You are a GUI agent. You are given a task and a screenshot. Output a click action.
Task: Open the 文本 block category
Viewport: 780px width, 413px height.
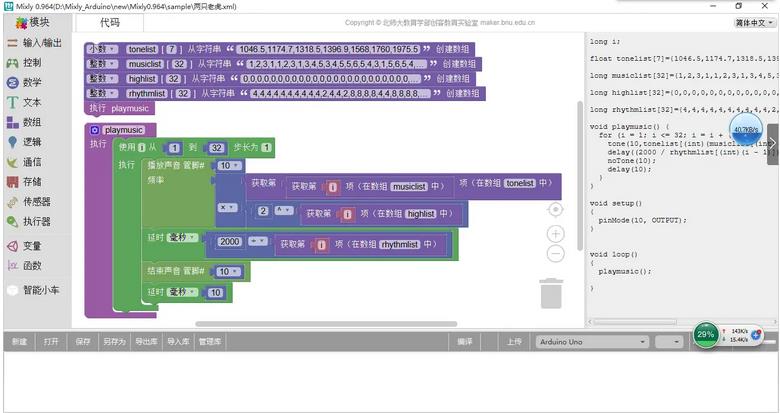point(24,103)
